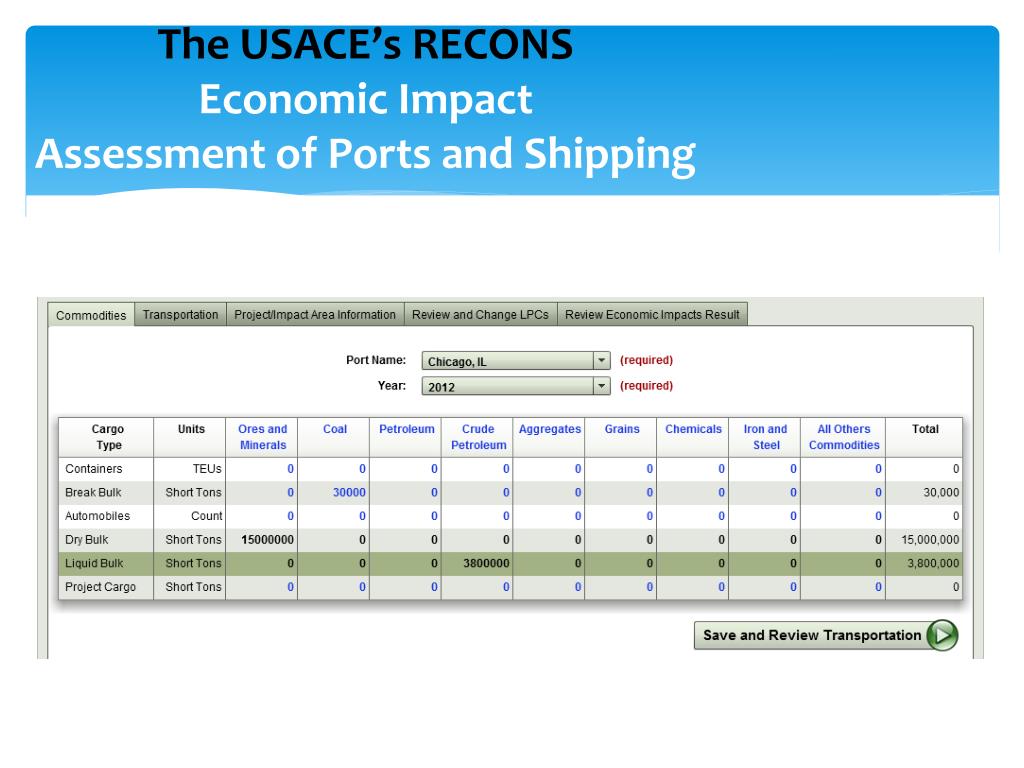The image size is (1024, 768).
Task: Select the Project Cargo row
Action: coord(510,587)
